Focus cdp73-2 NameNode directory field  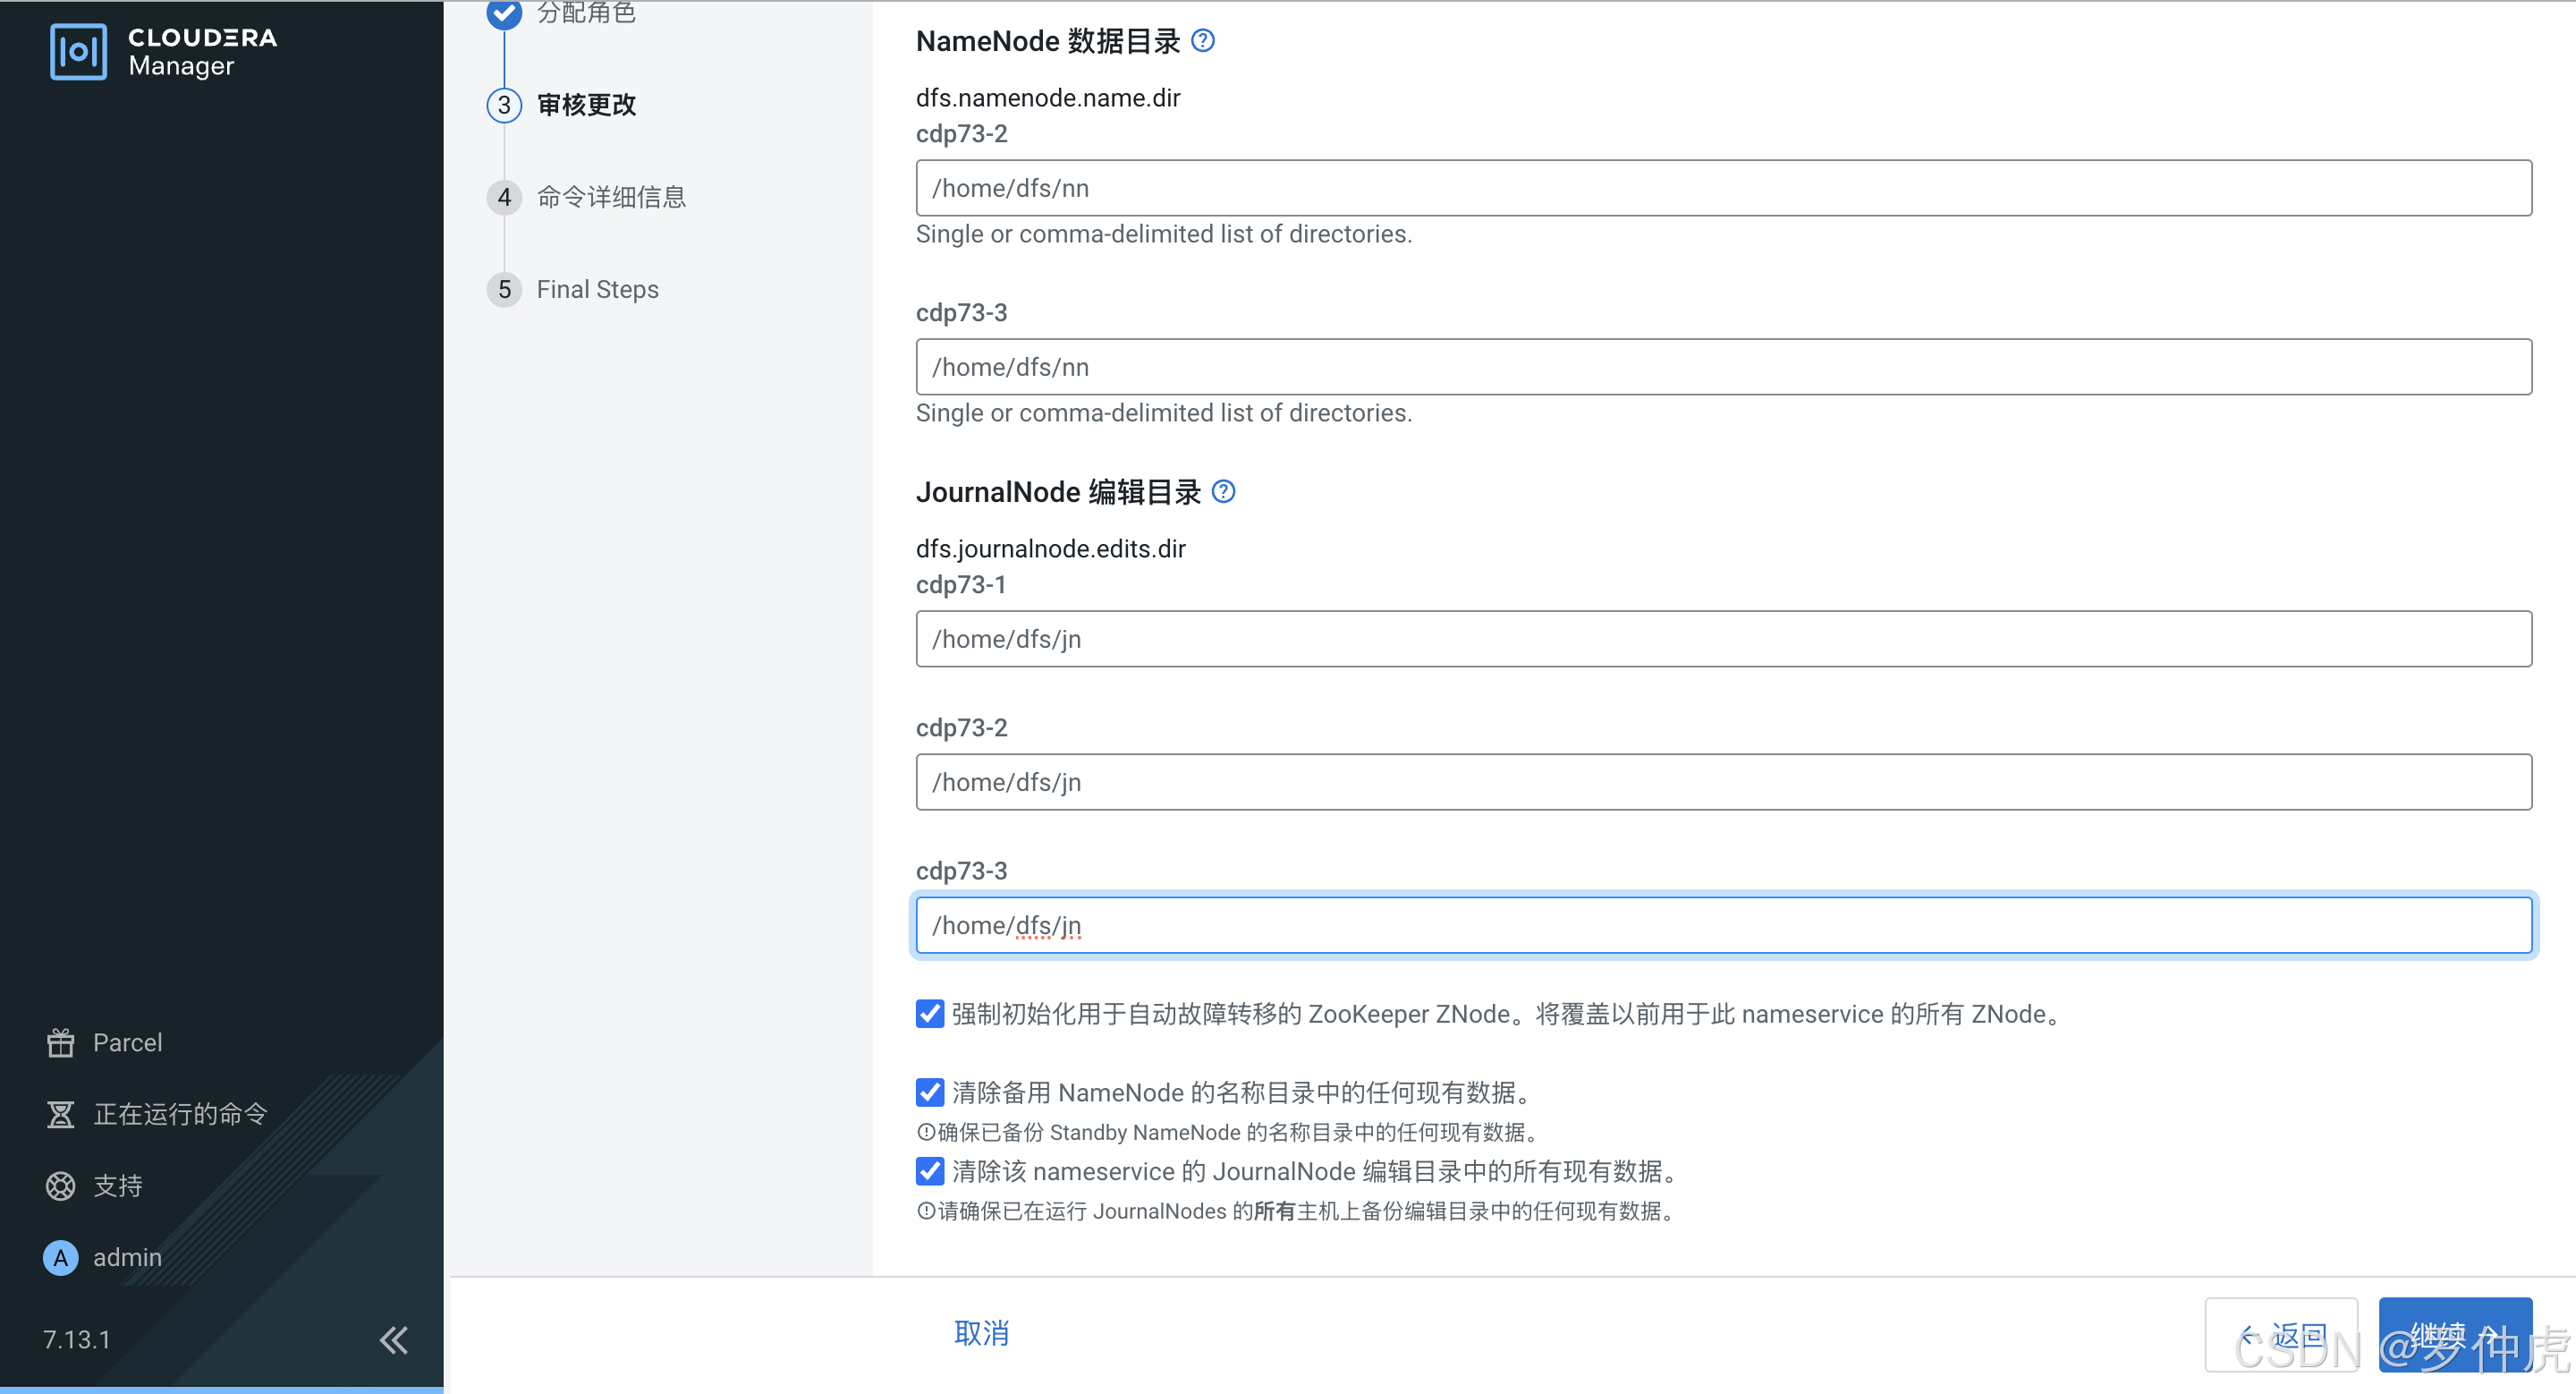point(1723,188)
